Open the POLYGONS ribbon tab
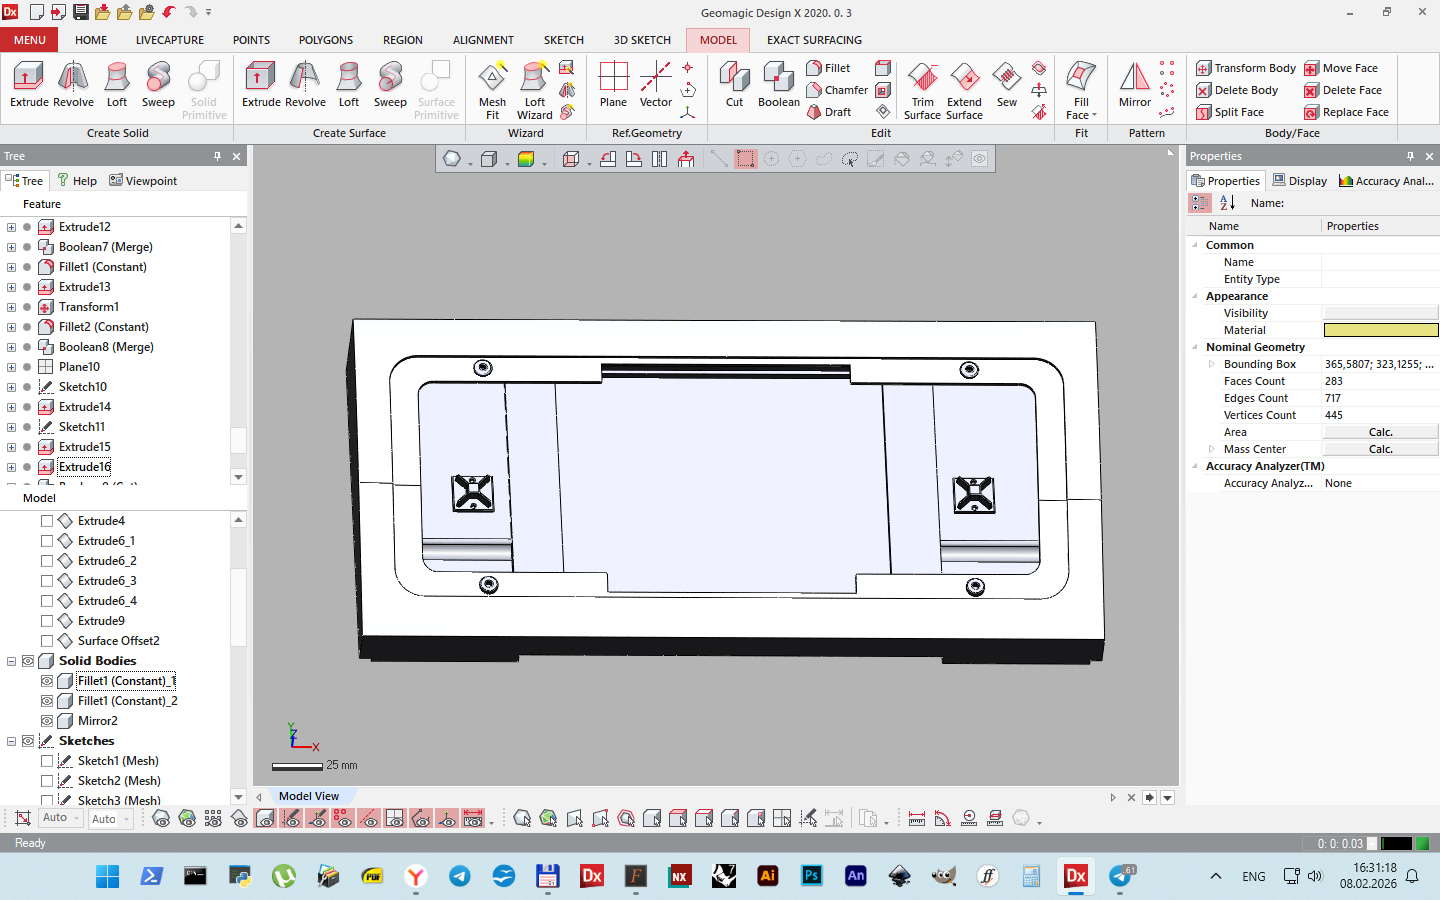Screen dimensions: 1440x900 pos(326,40)
